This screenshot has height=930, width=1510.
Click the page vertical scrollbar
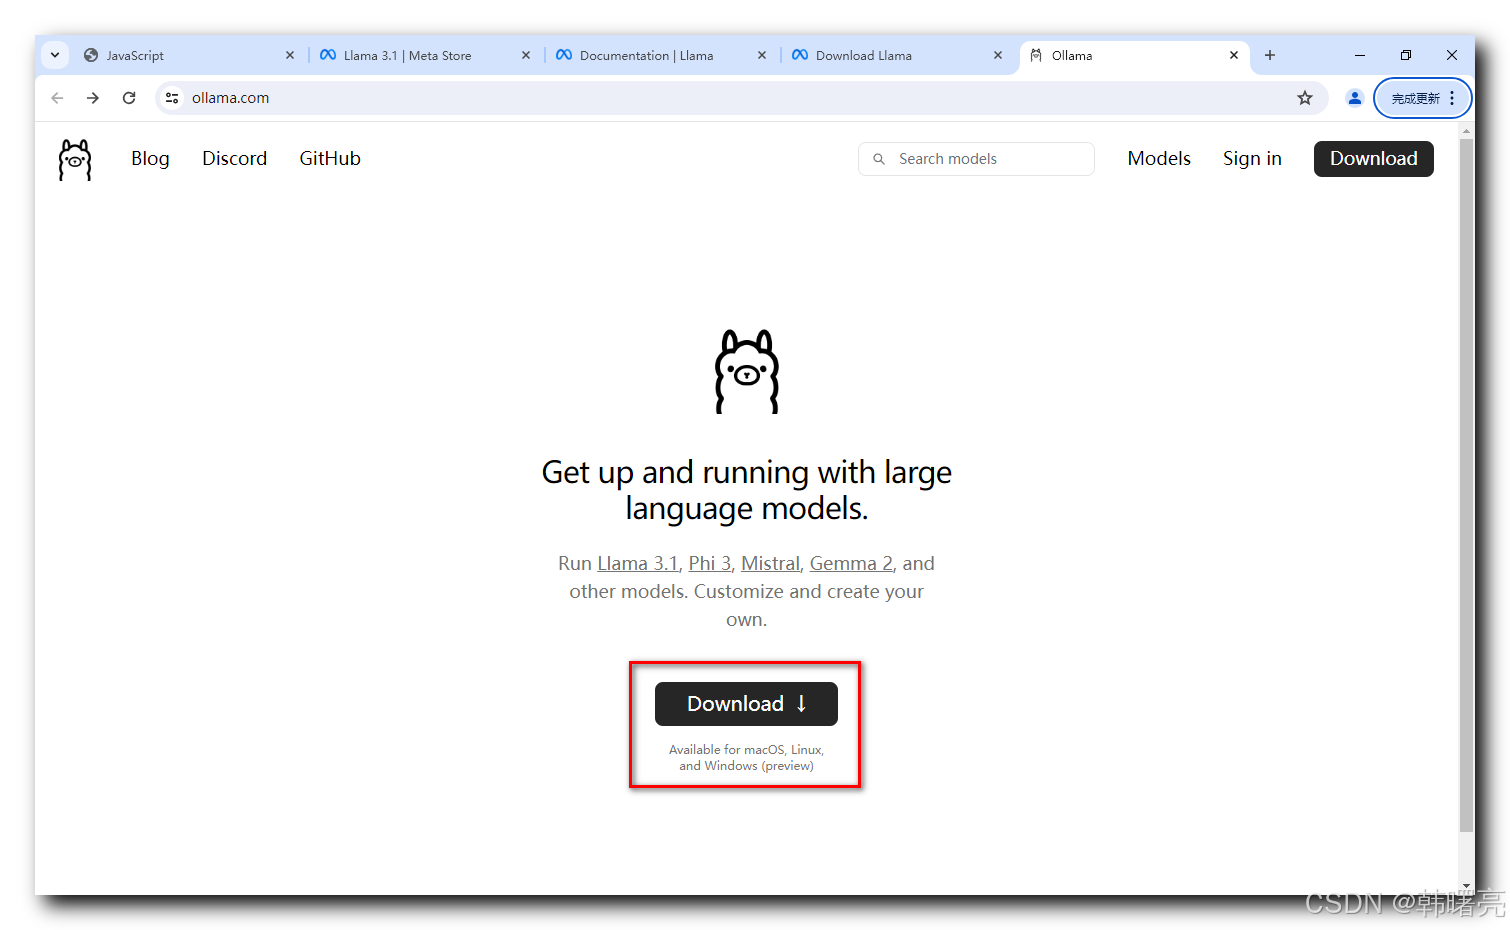tap(1467, 485)
